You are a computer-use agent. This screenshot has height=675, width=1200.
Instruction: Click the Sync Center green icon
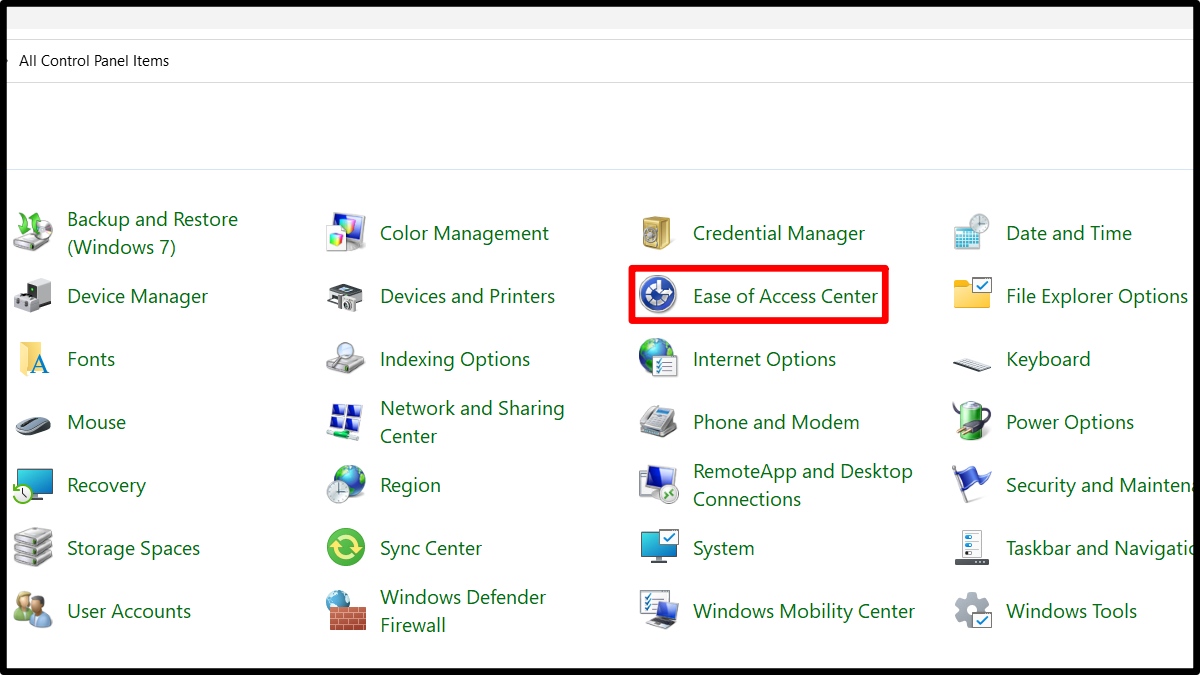[346, 548]
